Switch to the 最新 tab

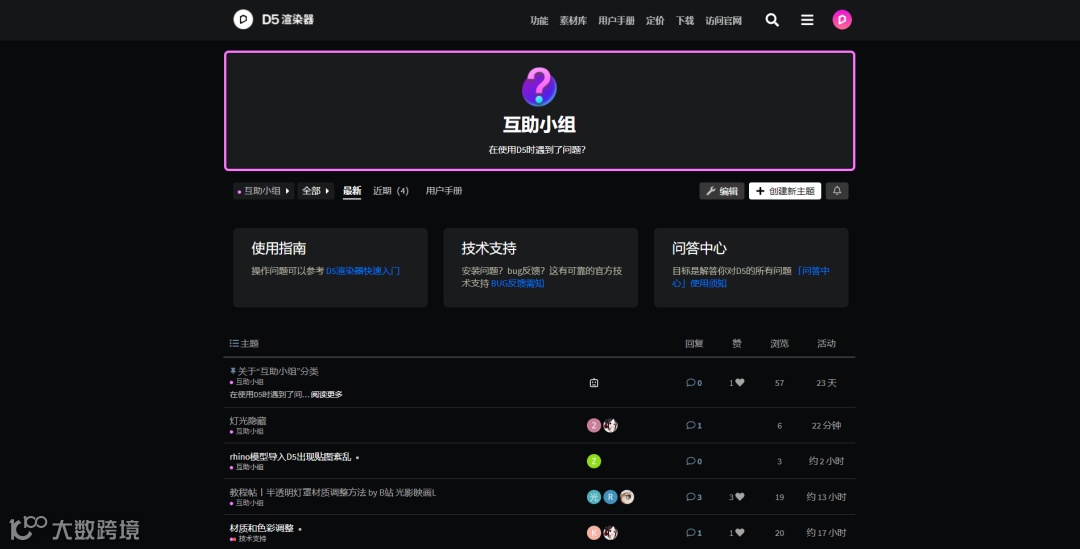click(352, 191)
